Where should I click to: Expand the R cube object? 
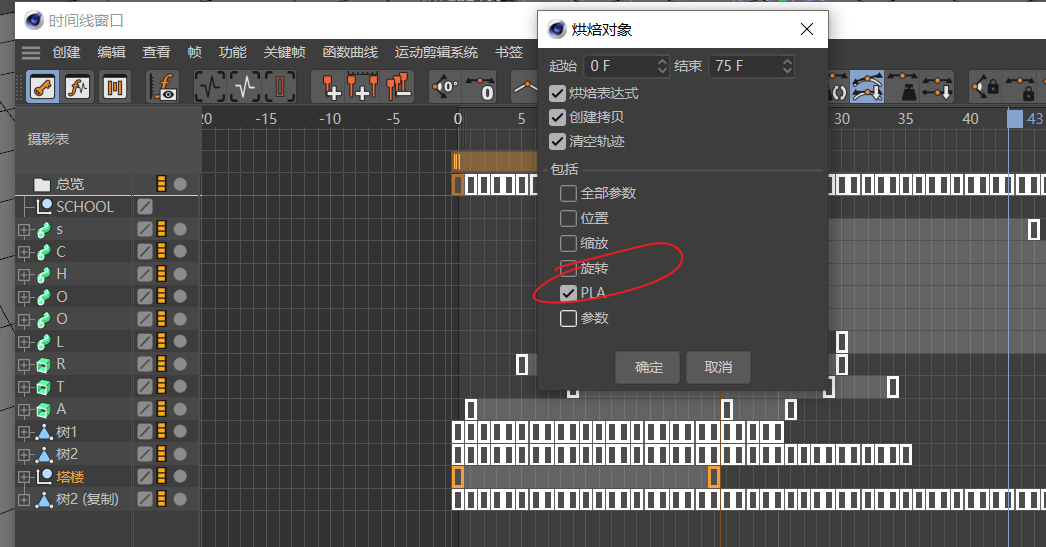click(x=24, y=364)
